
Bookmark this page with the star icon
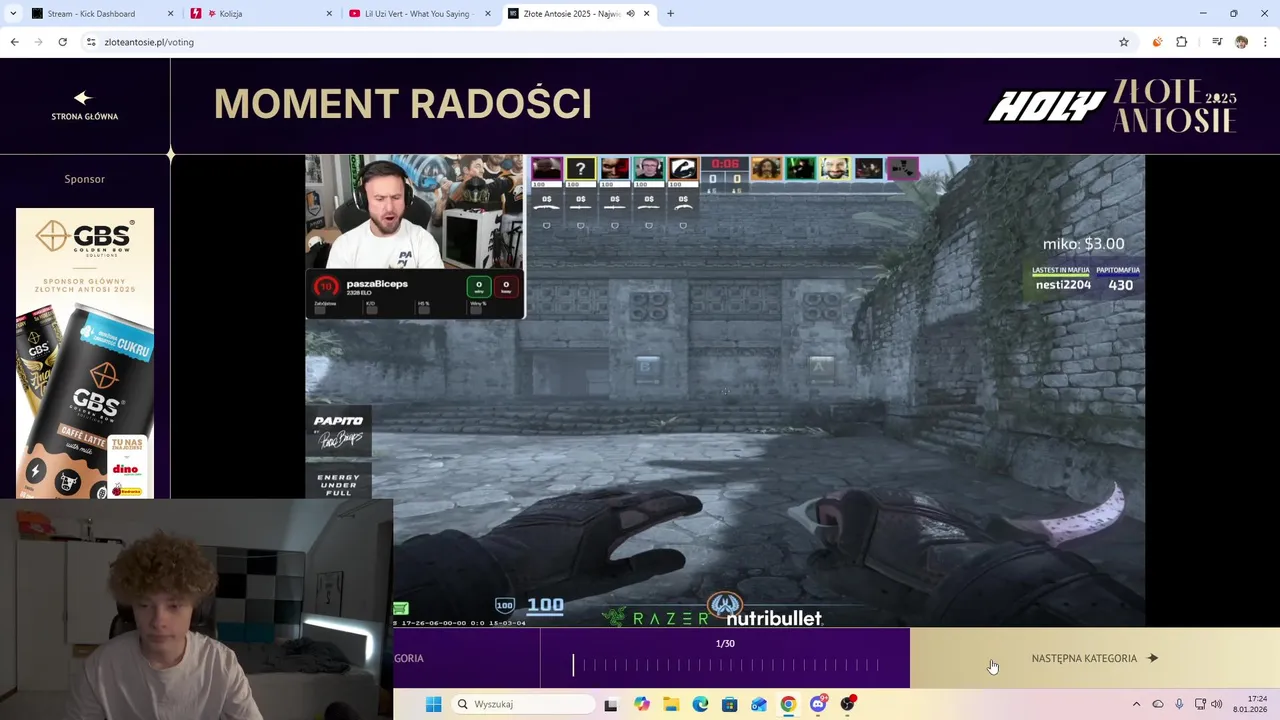tap(1124, 42)
